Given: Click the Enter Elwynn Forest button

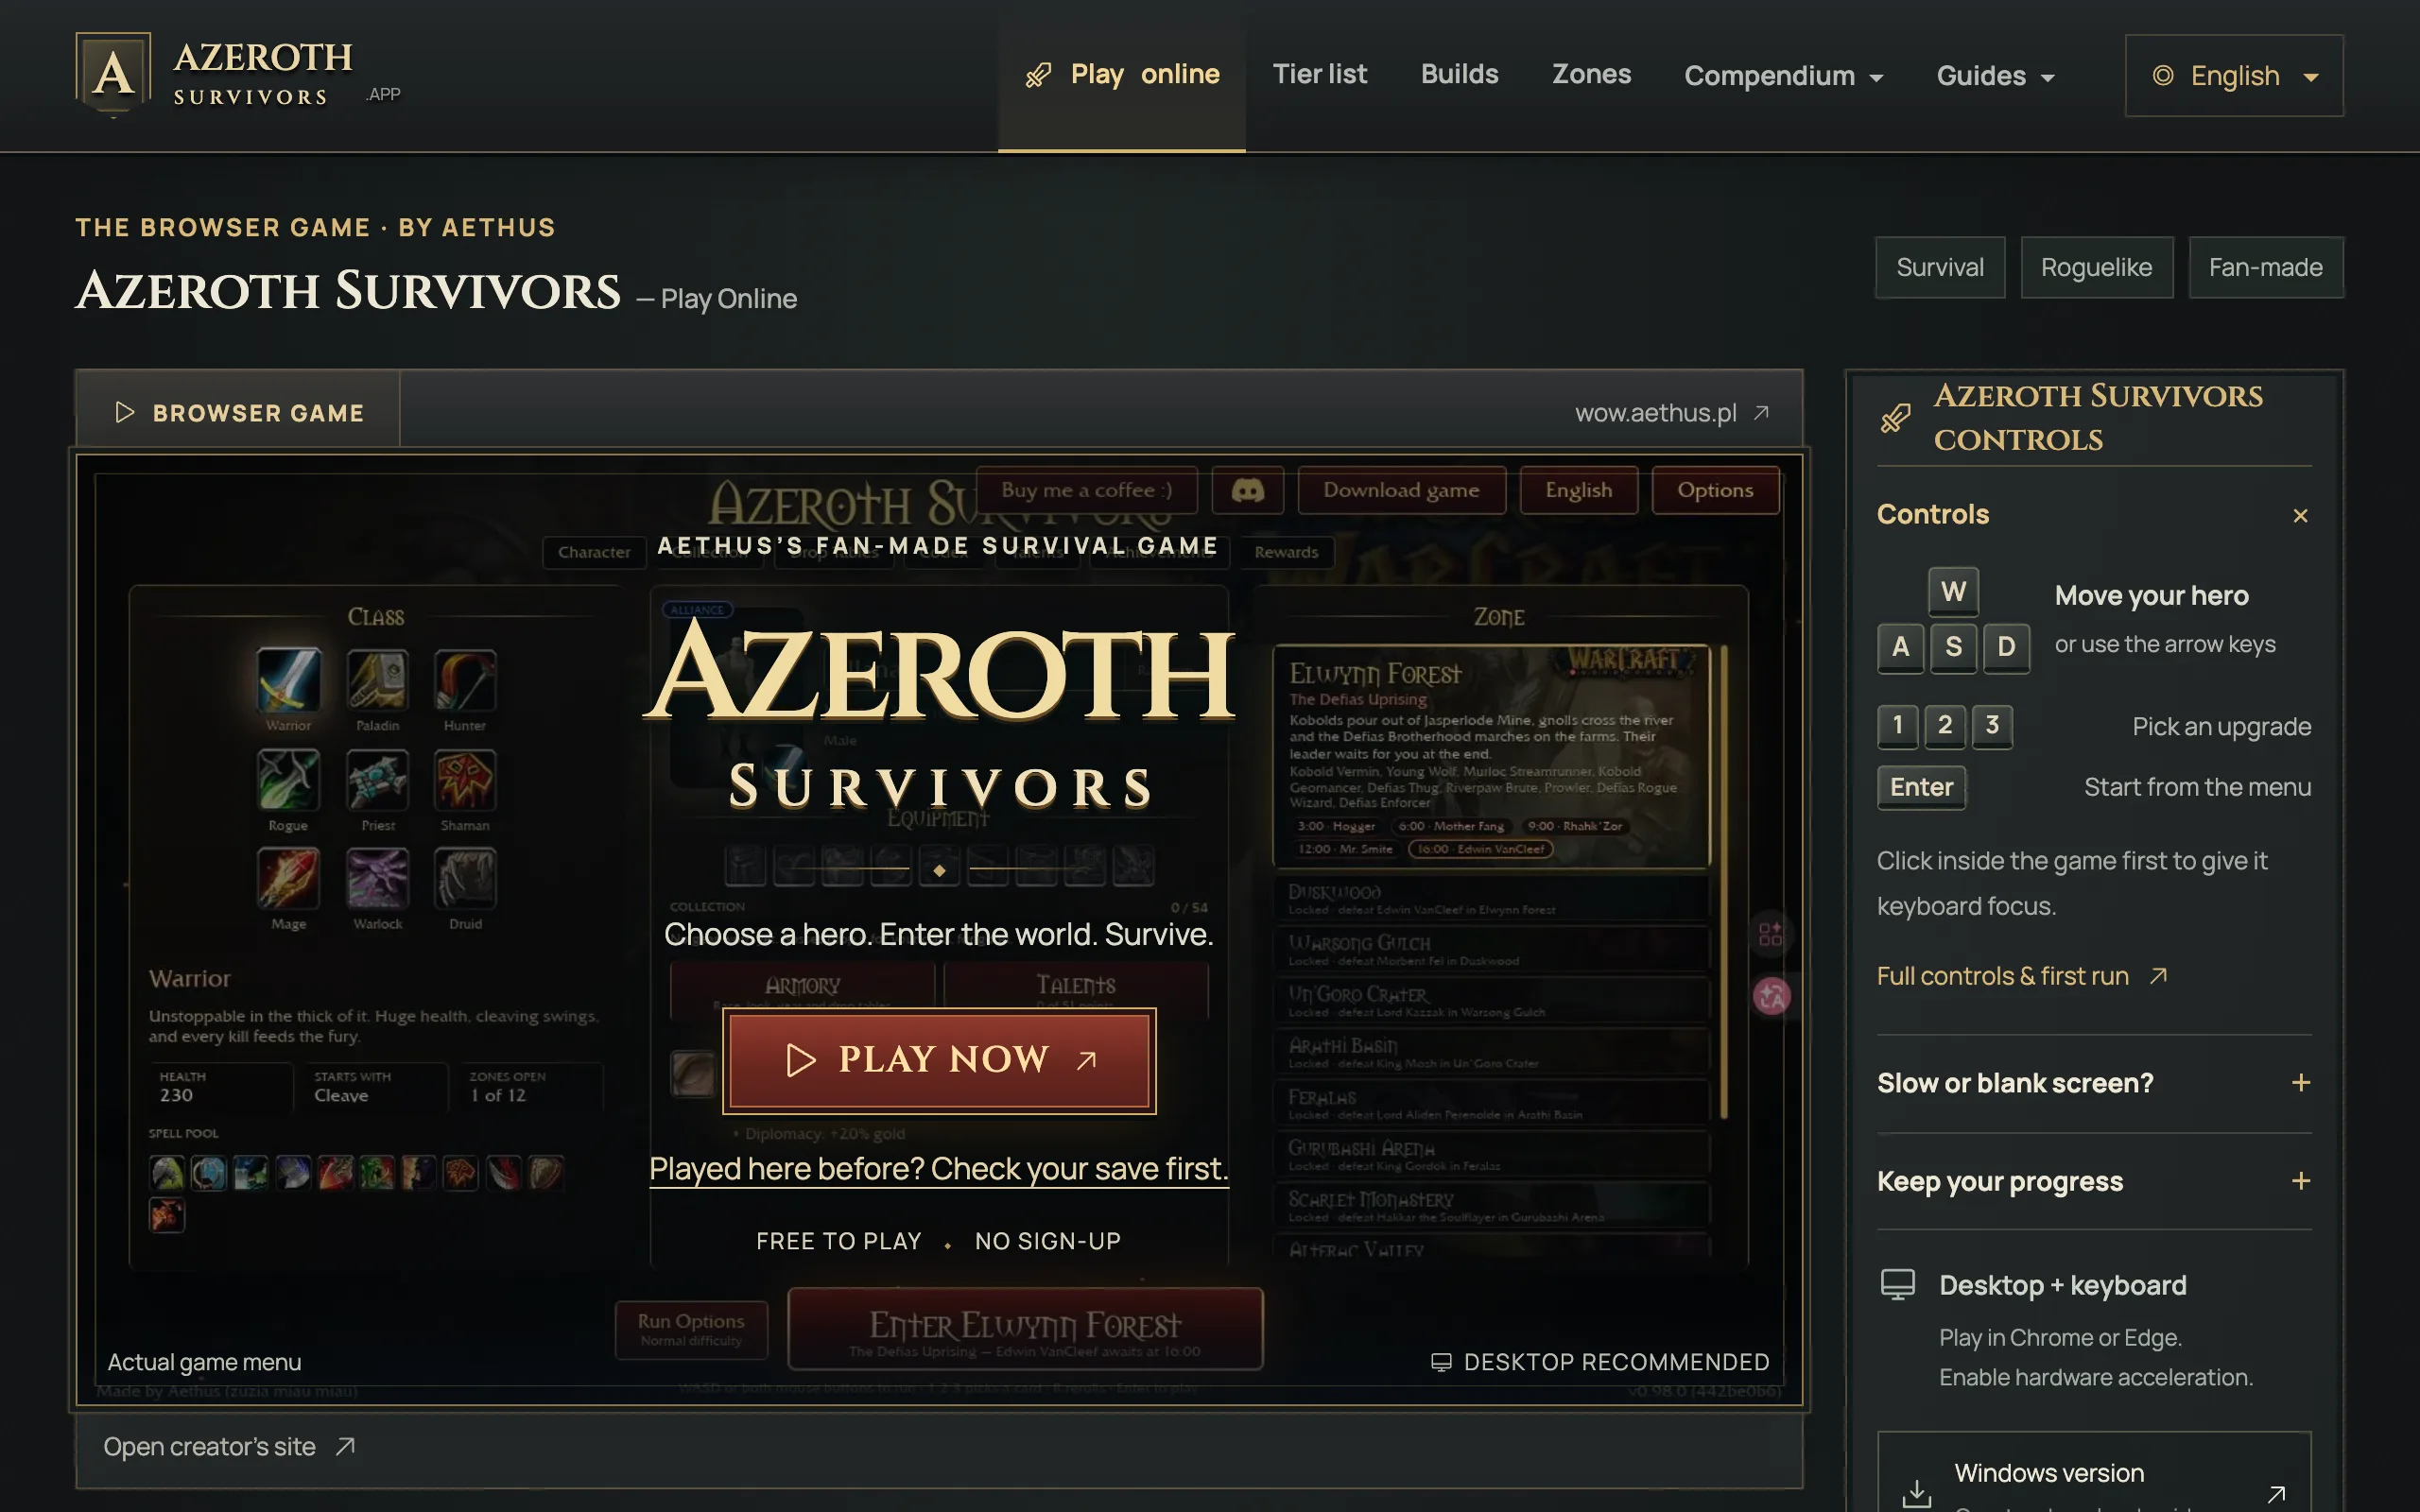Looking at the screenshot, I should click(x=1025, y=1329).
